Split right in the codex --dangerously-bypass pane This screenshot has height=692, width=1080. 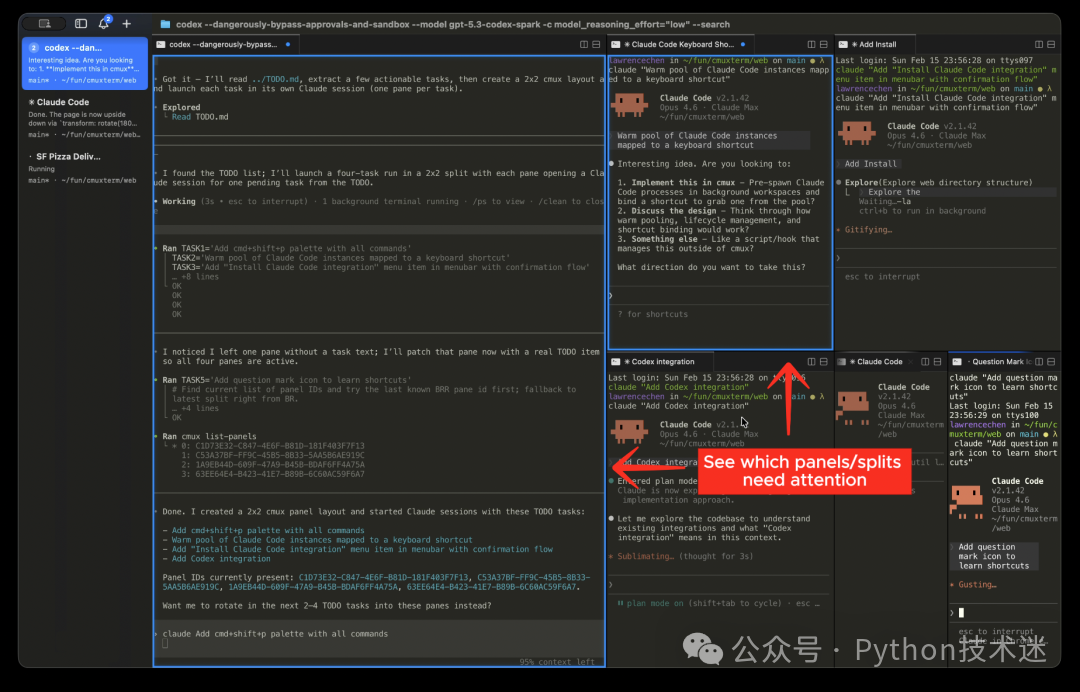(584, 44)
